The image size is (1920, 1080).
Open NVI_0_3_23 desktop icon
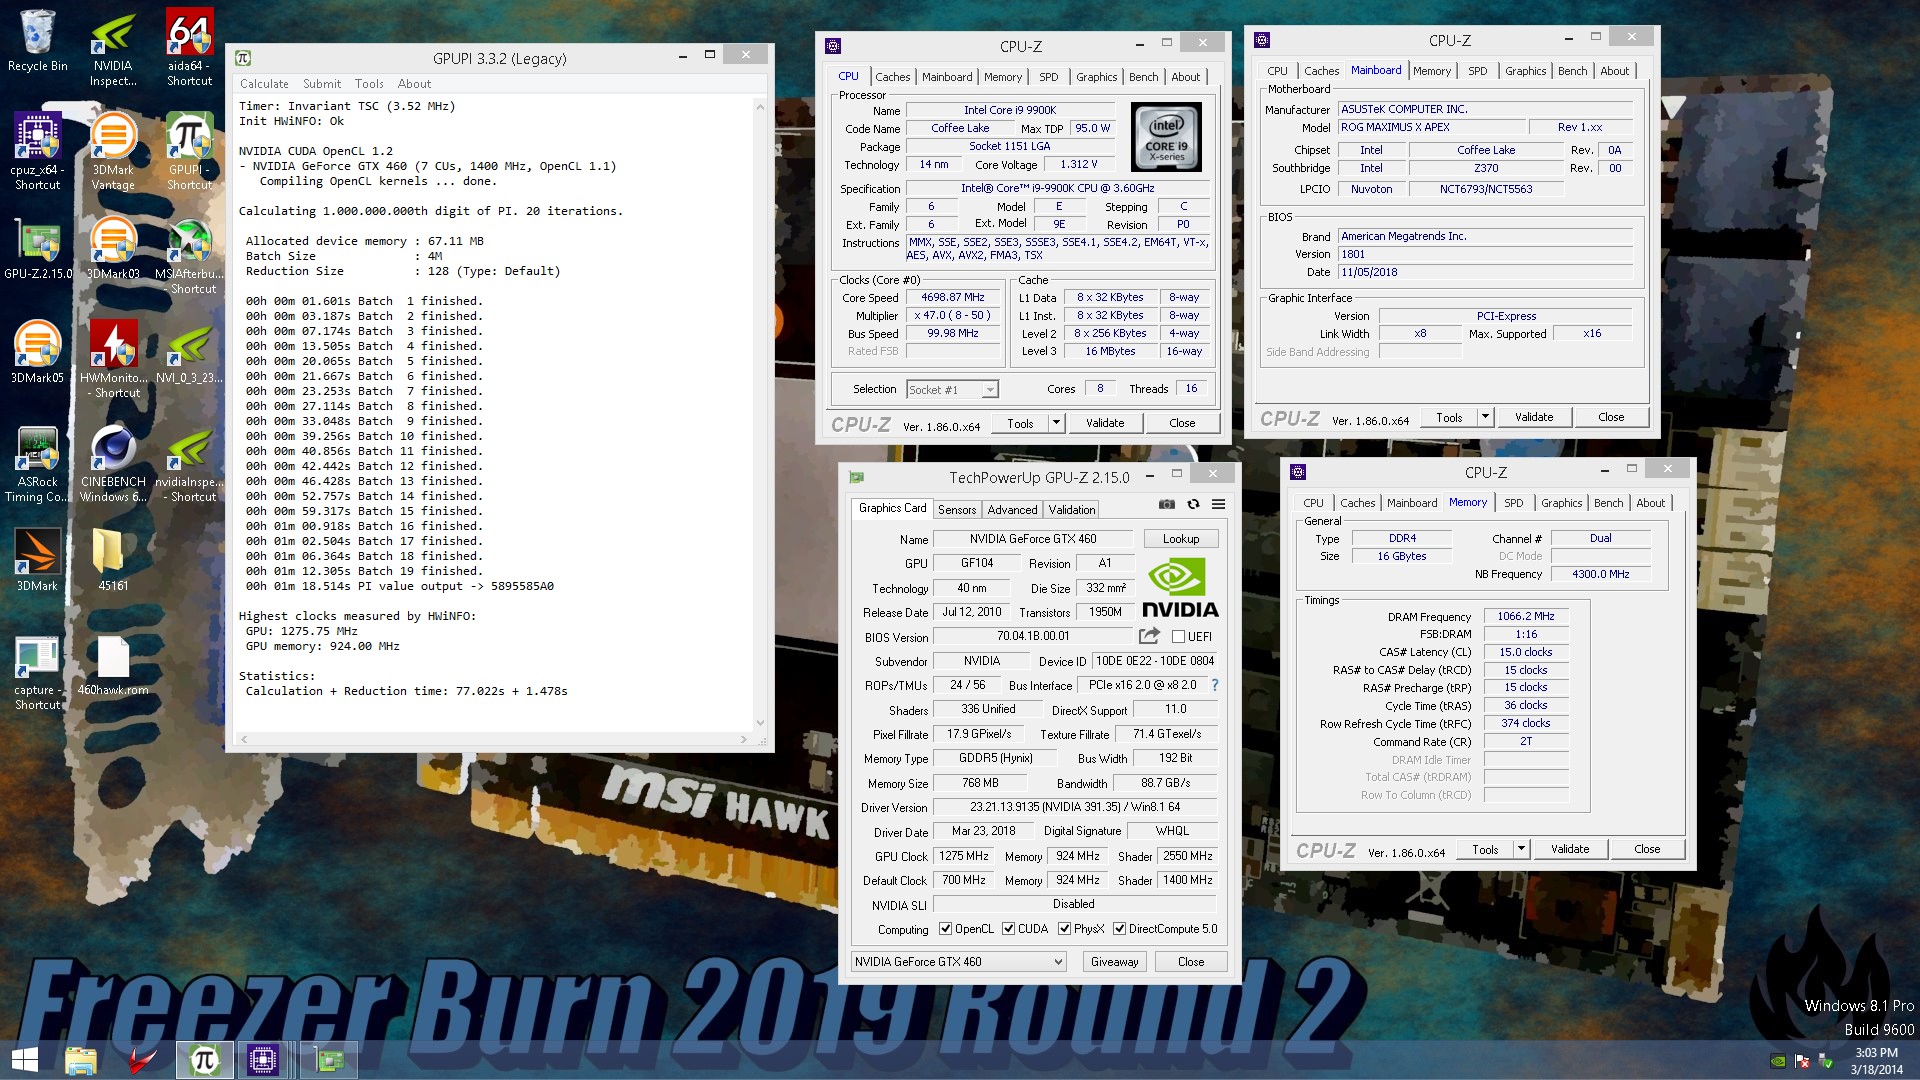pyautogui.click(x=189, y=352)
